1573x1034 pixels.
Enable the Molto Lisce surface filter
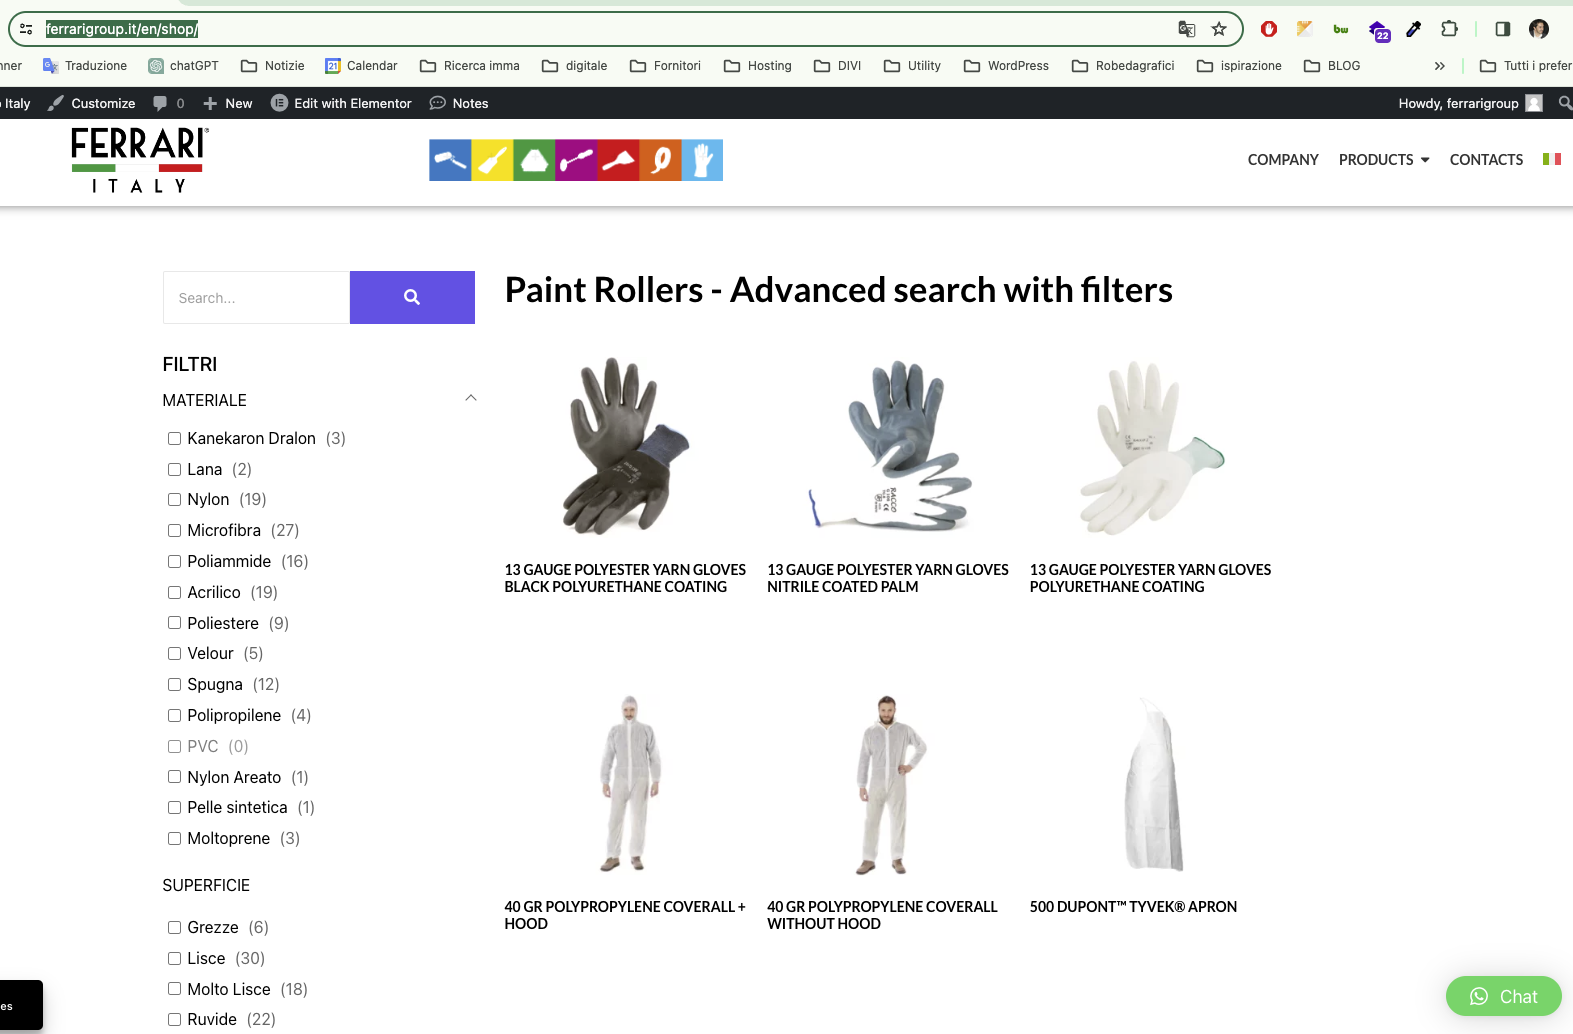[x=174, y=988]
